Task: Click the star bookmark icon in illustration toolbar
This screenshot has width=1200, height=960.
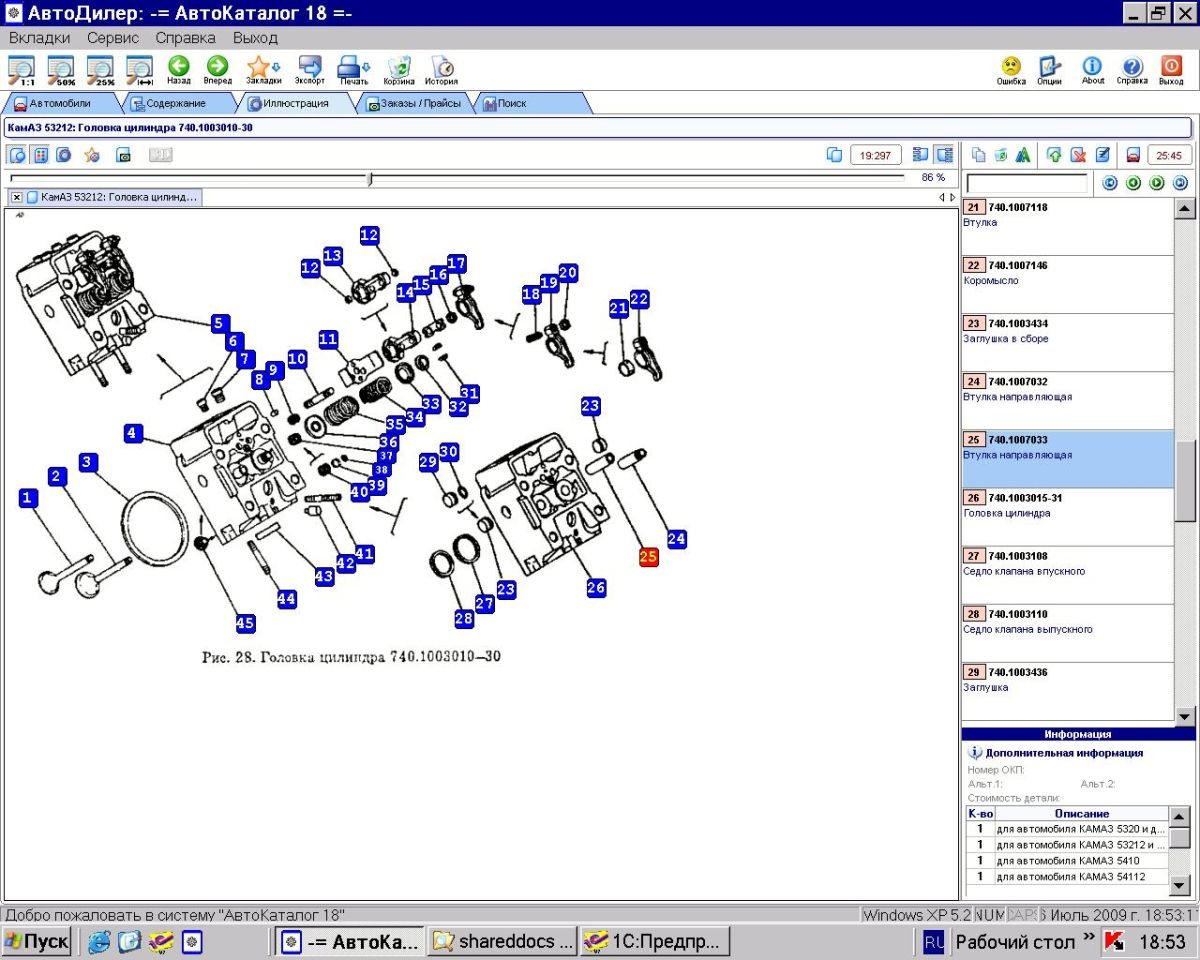Action: 92,155
